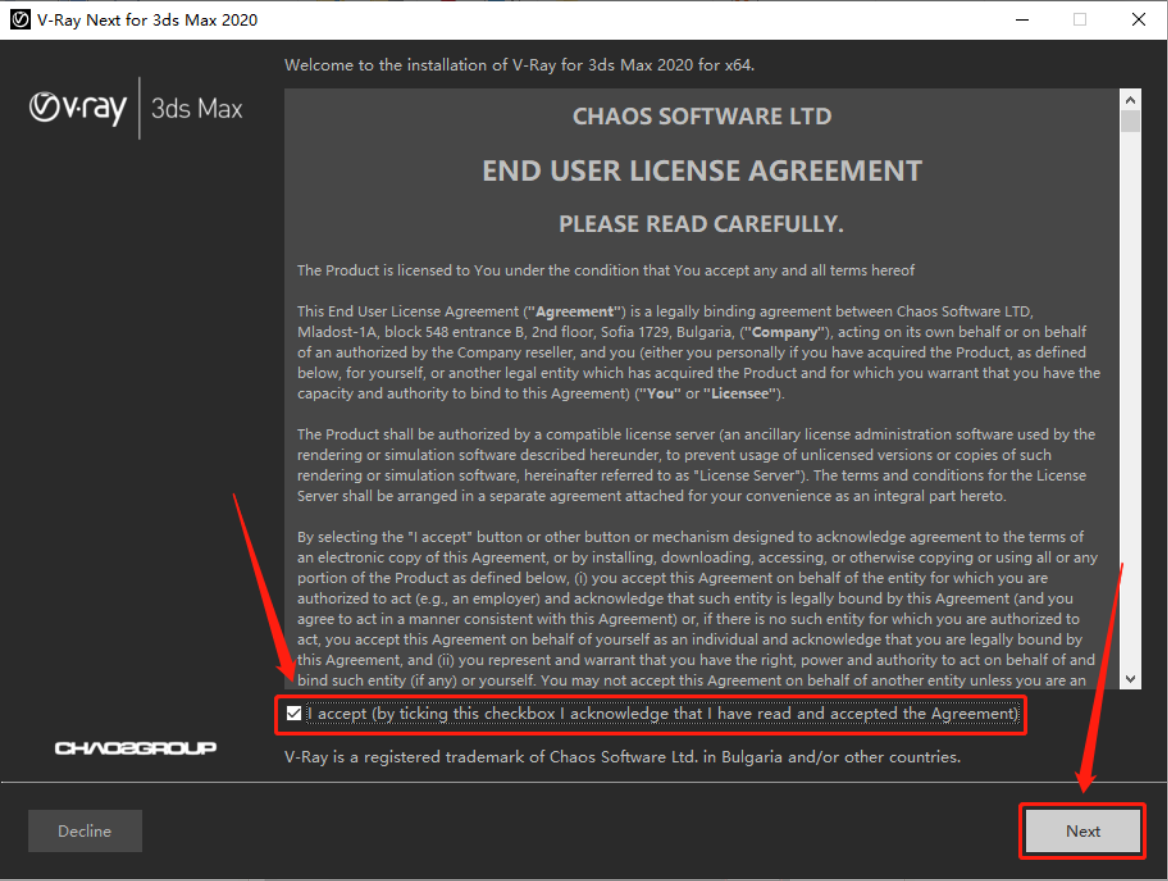The image size is (1168, 881).
Task: Click the license scrollbar thumb
Action: [x=1130, y=122]
